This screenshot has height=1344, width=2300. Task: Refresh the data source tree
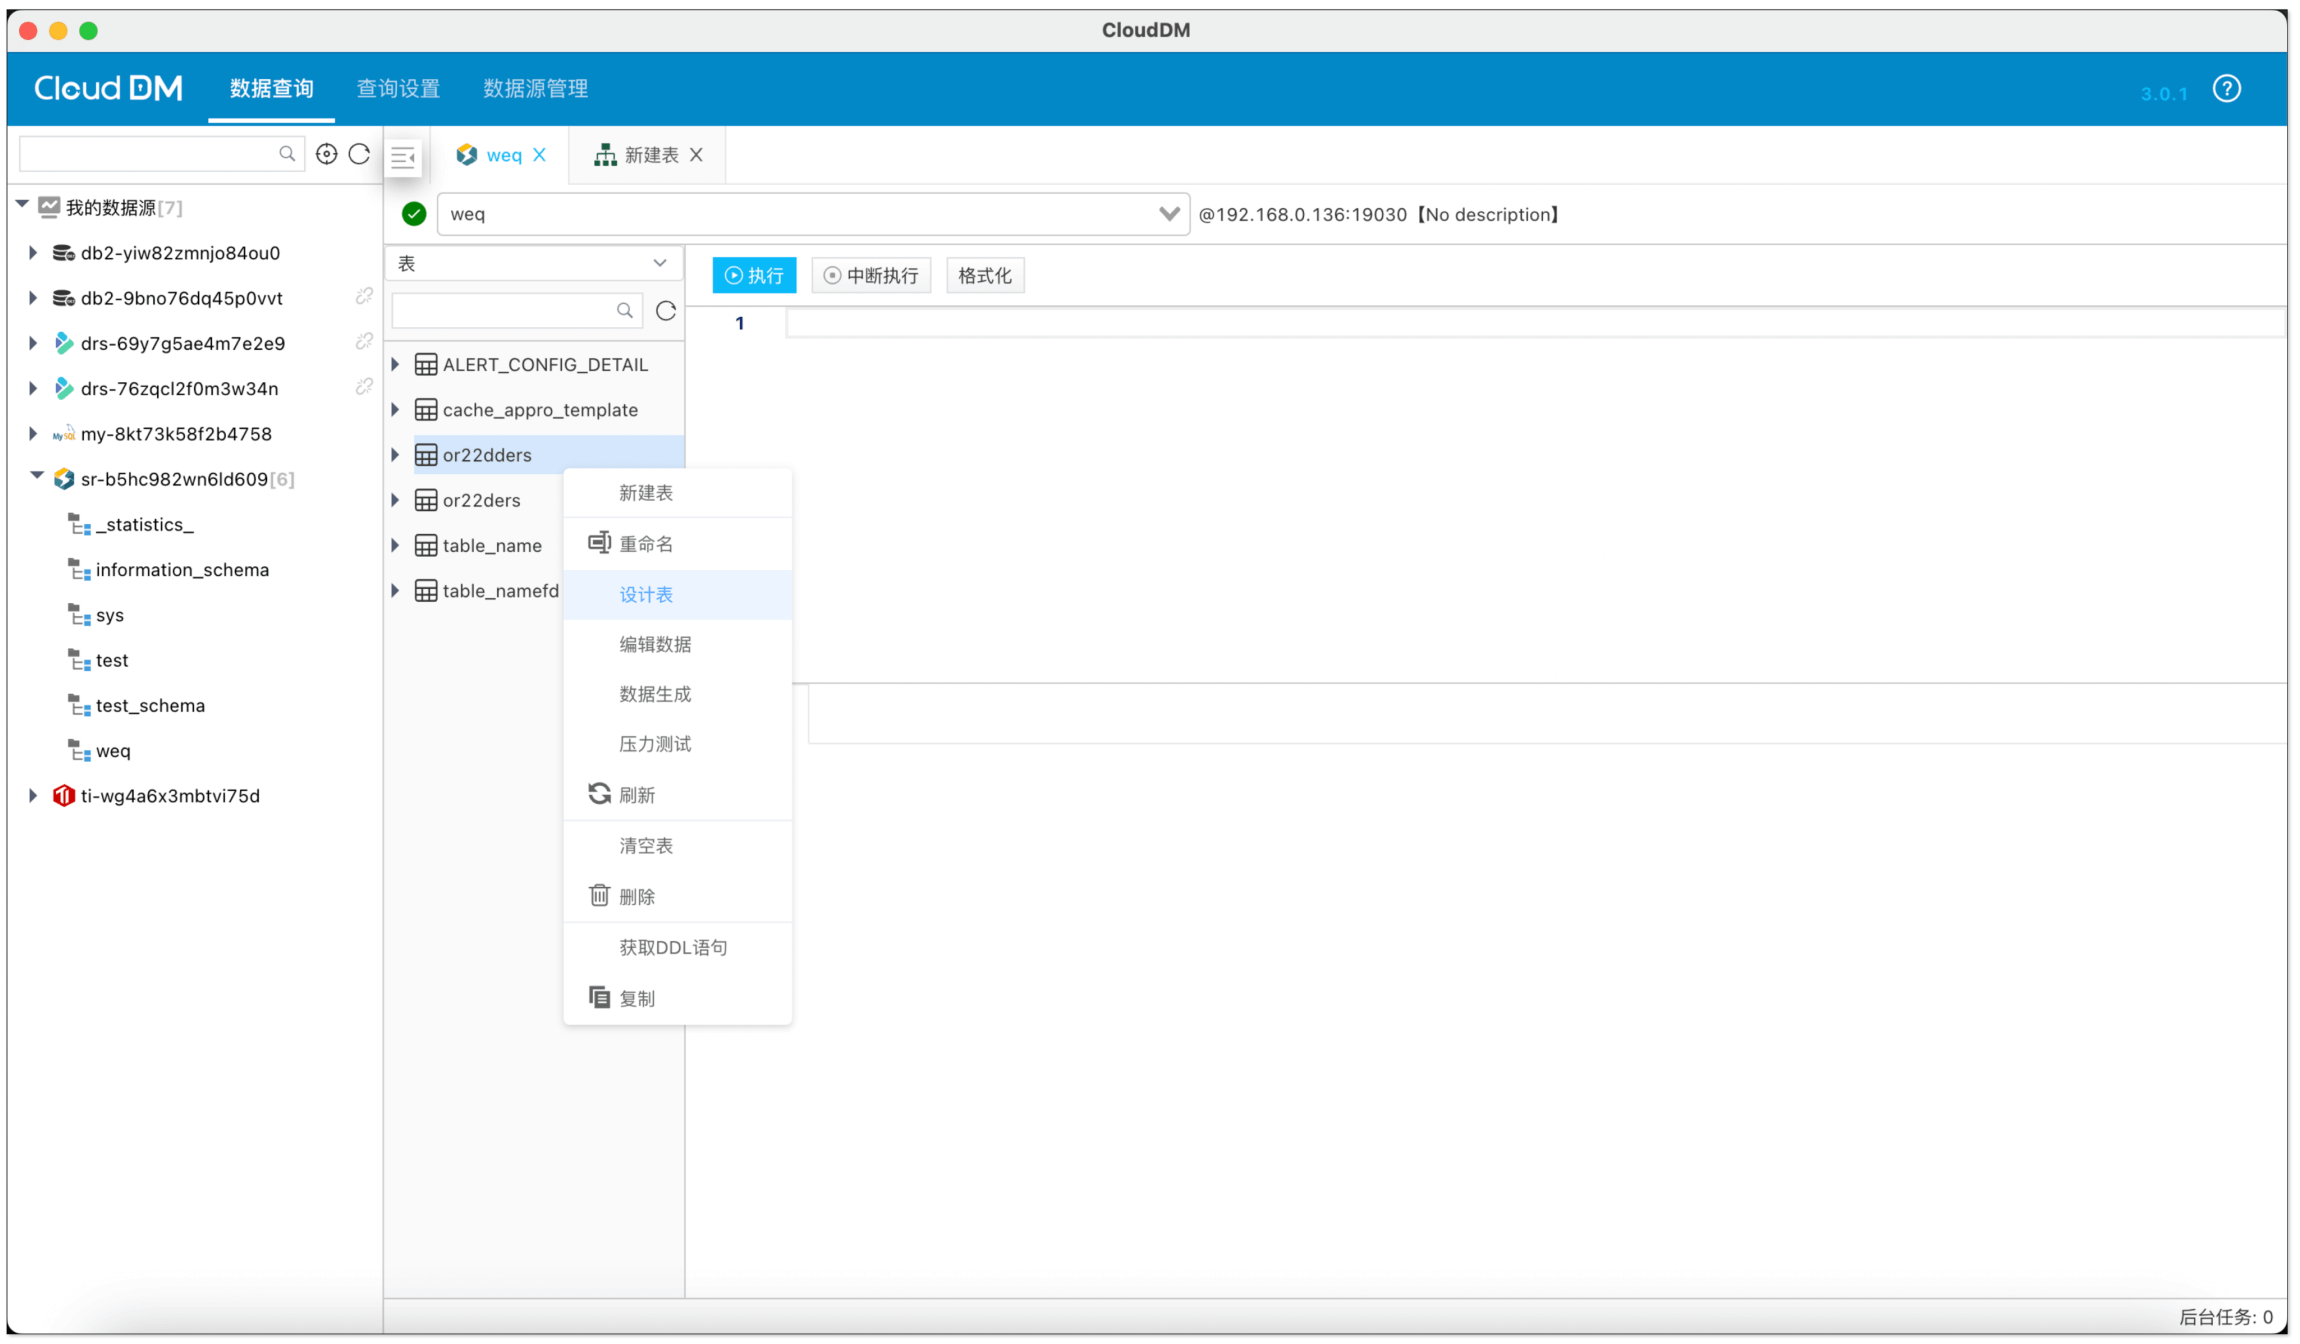pos(360,154)
